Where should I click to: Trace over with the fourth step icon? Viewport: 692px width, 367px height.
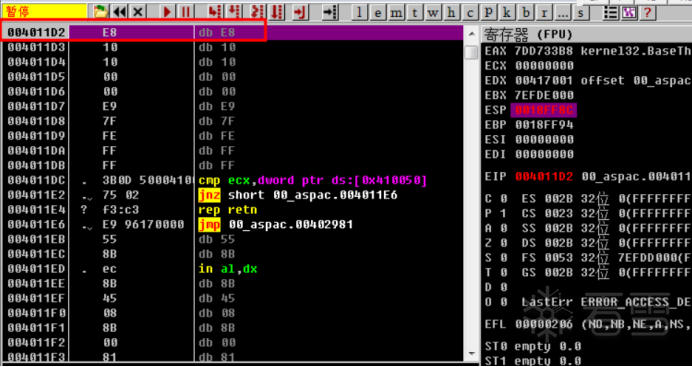click(277, 12)
